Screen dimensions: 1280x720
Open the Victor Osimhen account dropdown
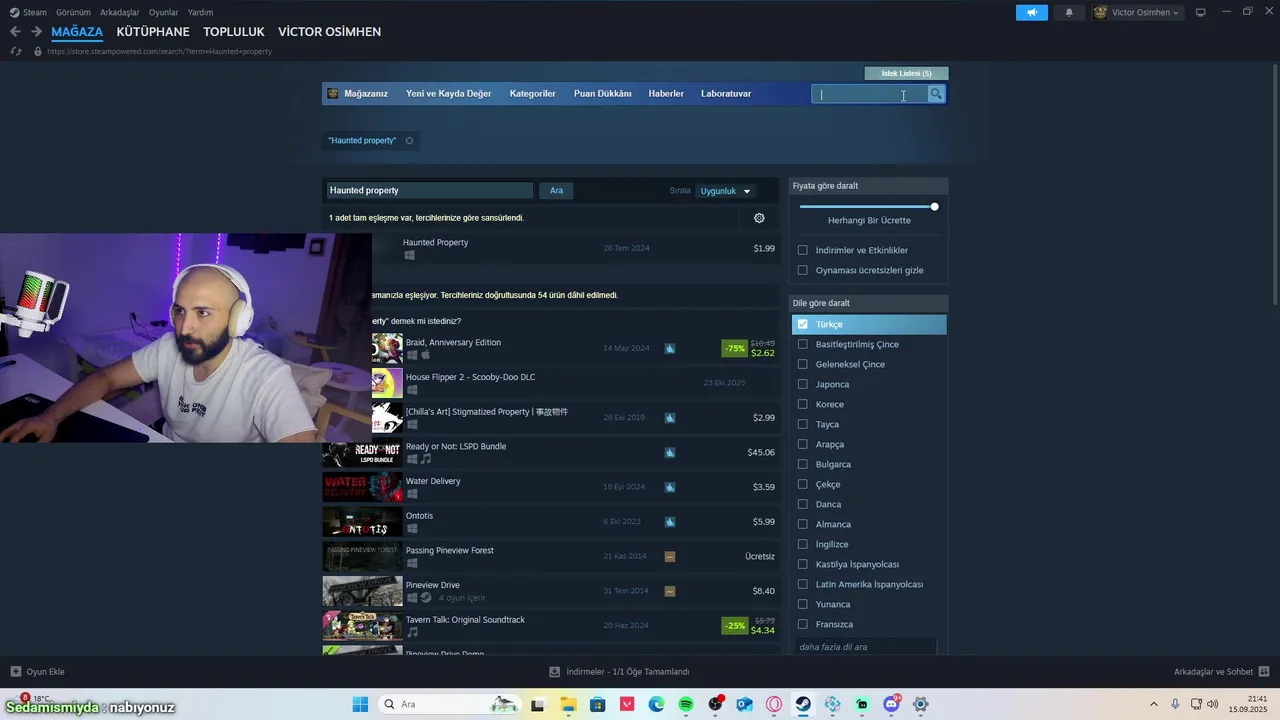click(x=1137, y=12)
